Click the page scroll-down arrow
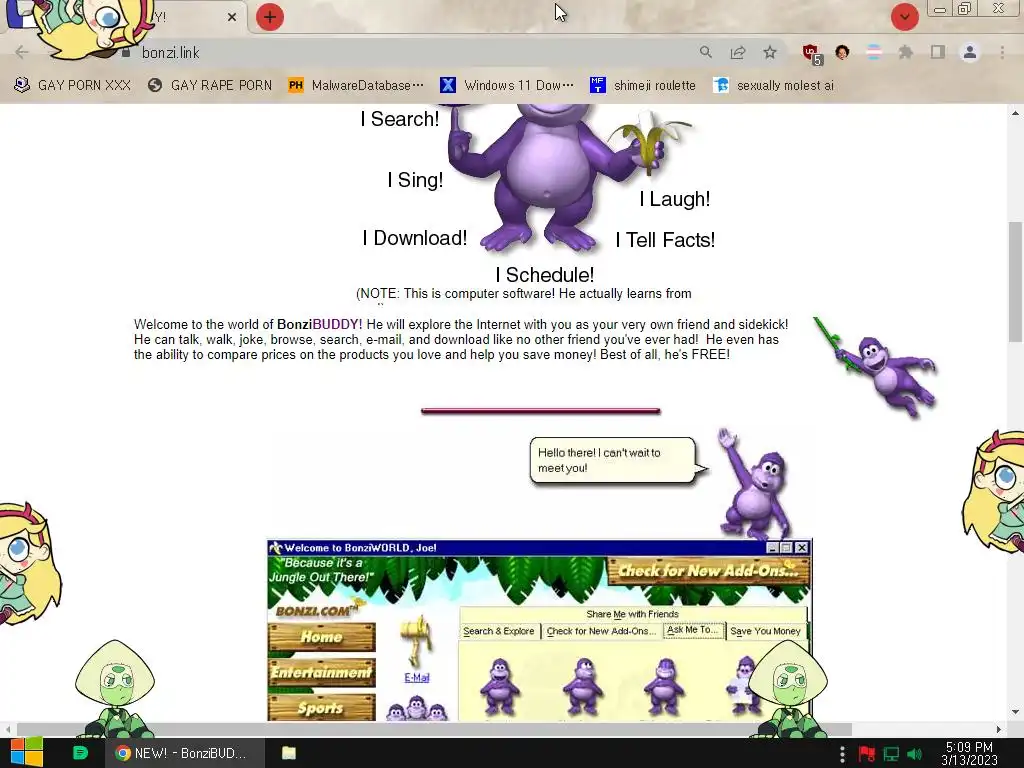The height and width of the screenshot is (768, 1024). point(1016,712)
